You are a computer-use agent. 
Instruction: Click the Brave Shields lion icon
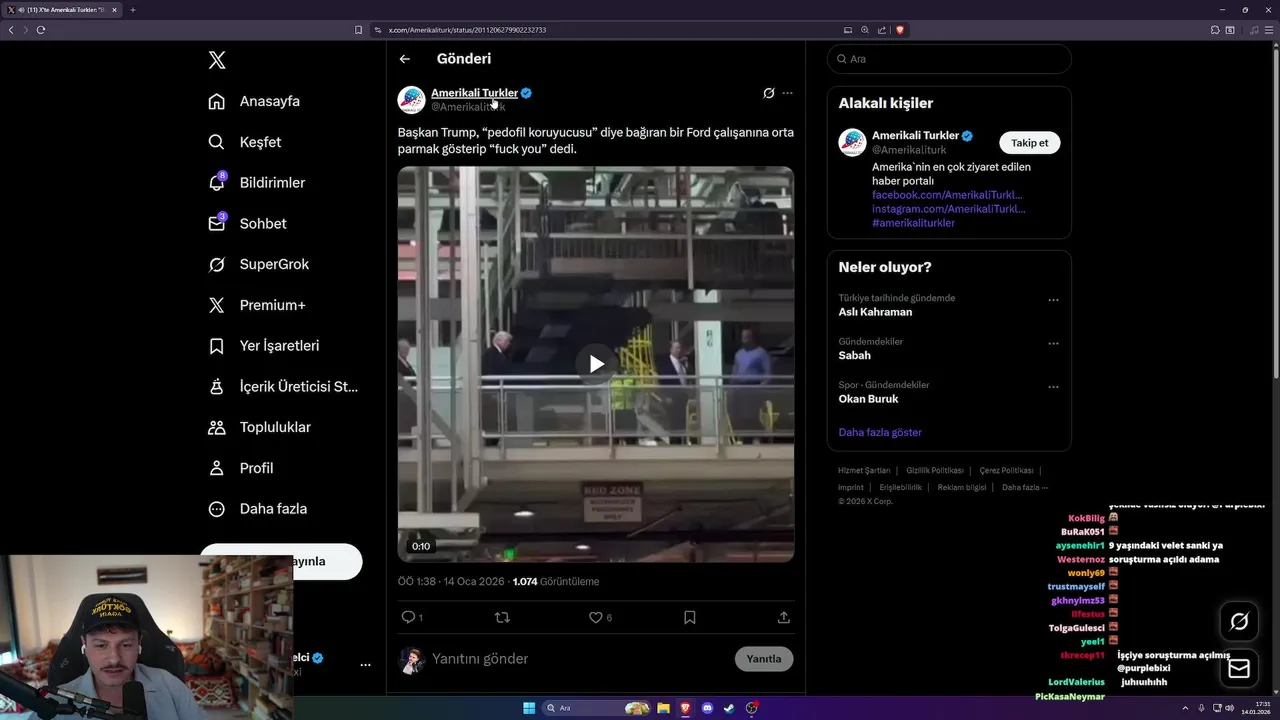point(900,30)
